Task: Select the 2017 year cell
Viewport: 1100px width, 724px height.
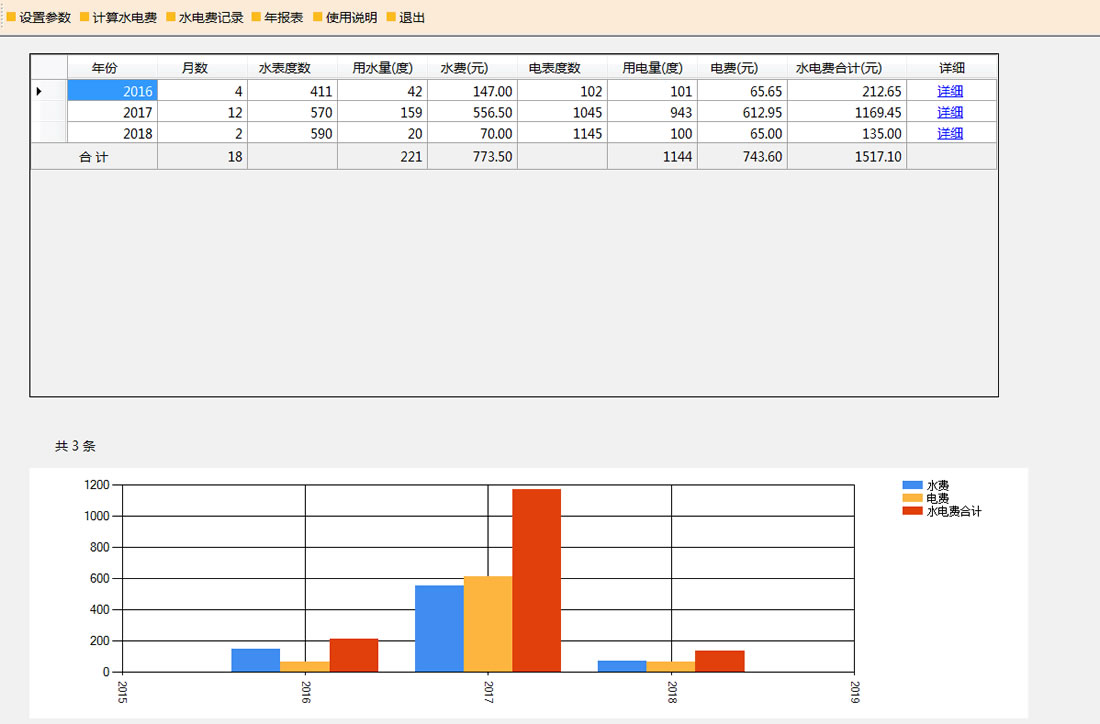Action: [112, 112]
